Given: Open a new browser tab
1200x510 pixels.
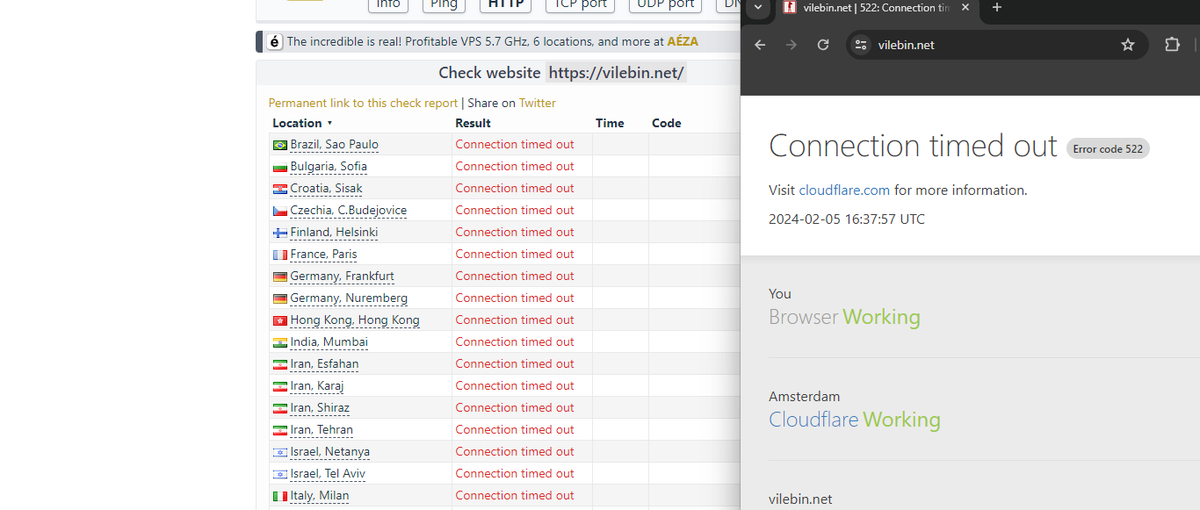Looking at the screenshot, I should (x=997, y=8).
